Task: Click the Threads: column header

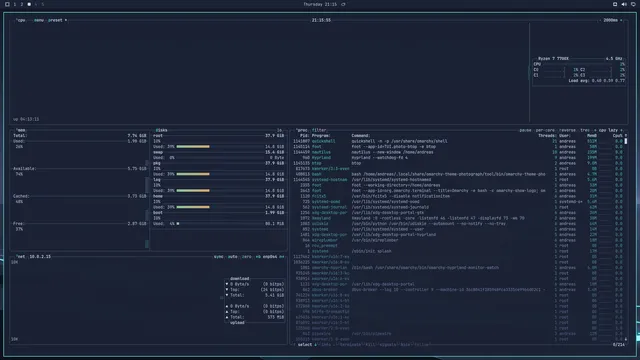Action: pyautogui.click(x=547, y=136)
